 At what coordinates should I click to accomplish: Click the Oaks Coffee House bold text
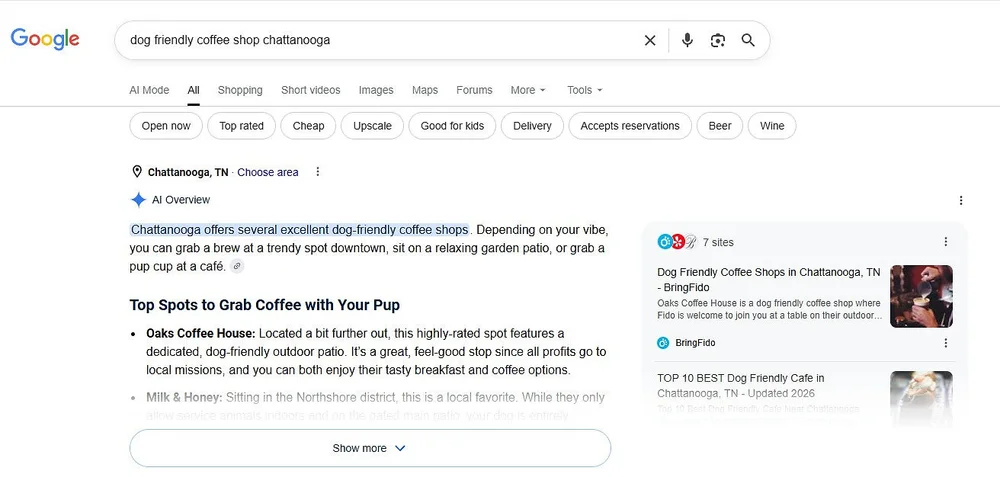tap(200, 334)
